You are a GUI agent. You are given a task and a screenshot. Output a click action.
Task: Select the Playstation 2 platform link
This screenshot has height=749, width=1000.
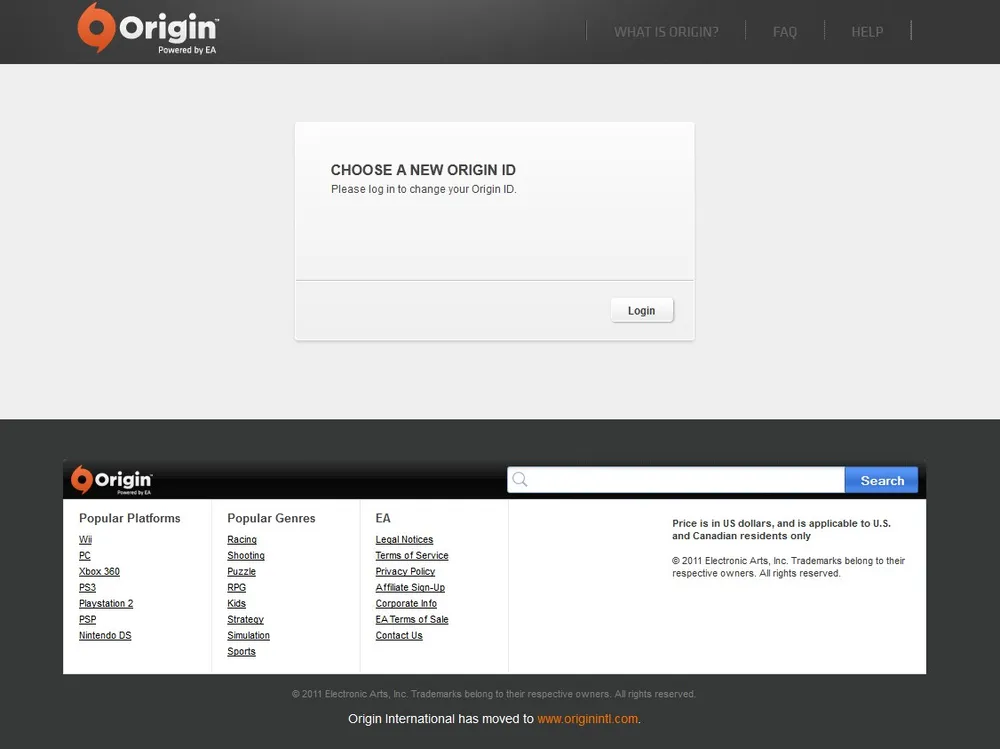click(x=106, y=604)
